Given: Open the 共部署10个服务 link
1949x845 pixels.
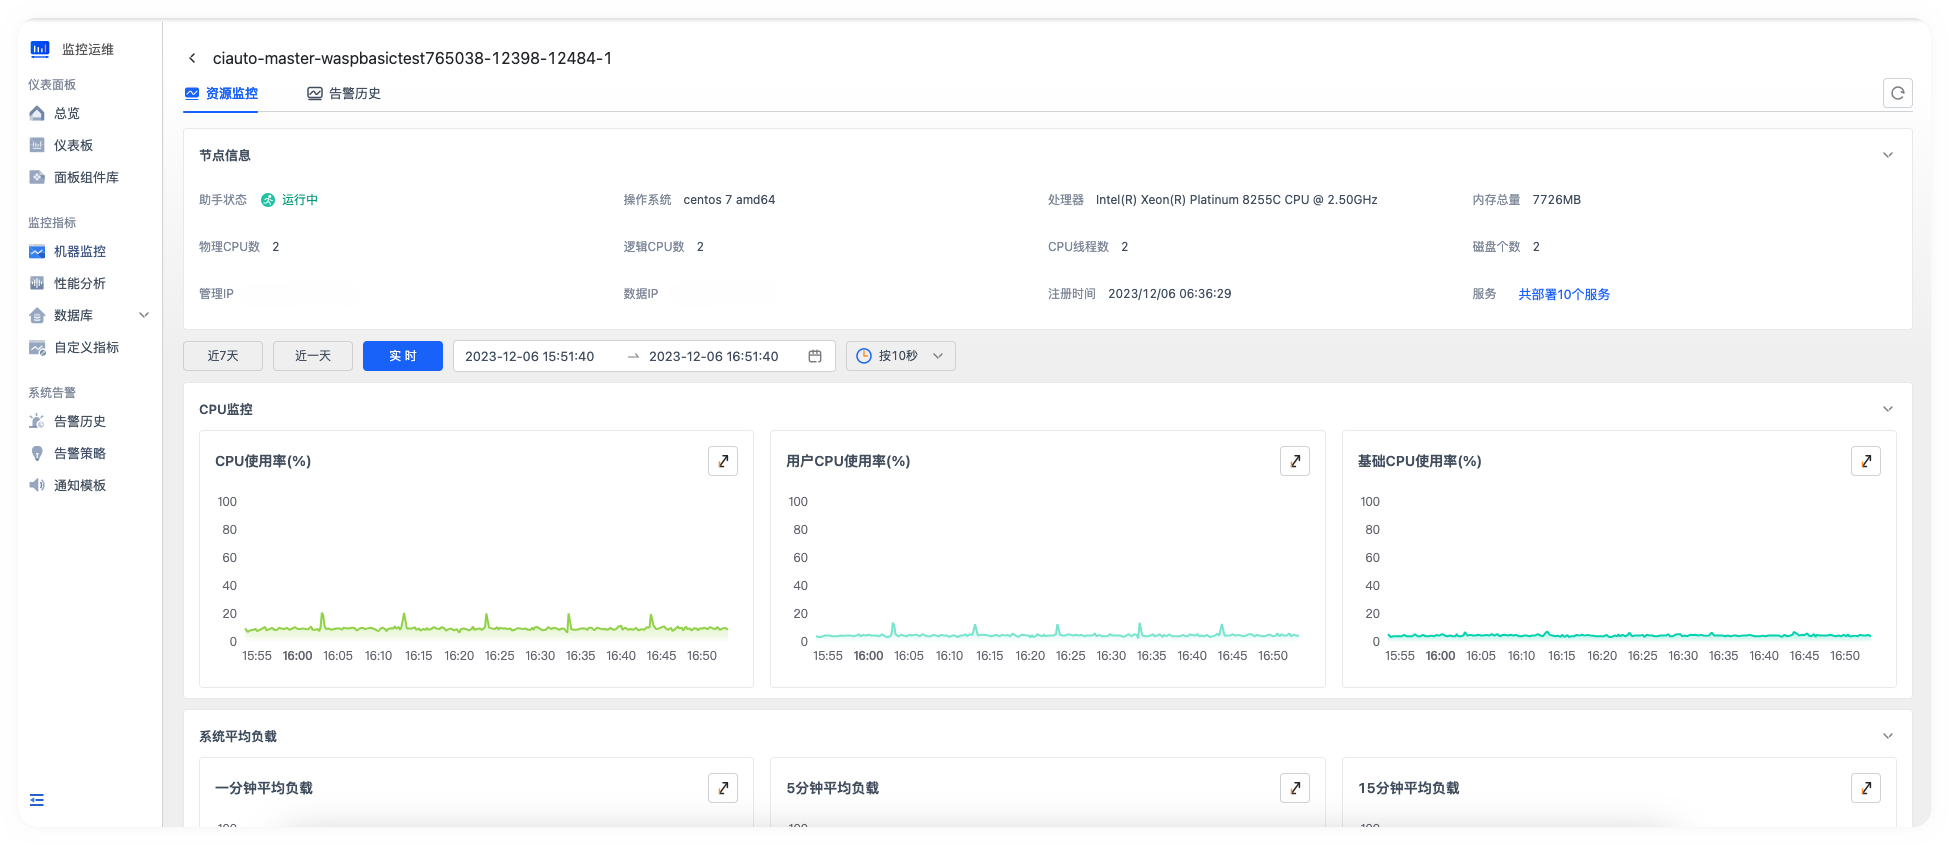Looking at the screenshot, I should tap(1564, 295).
